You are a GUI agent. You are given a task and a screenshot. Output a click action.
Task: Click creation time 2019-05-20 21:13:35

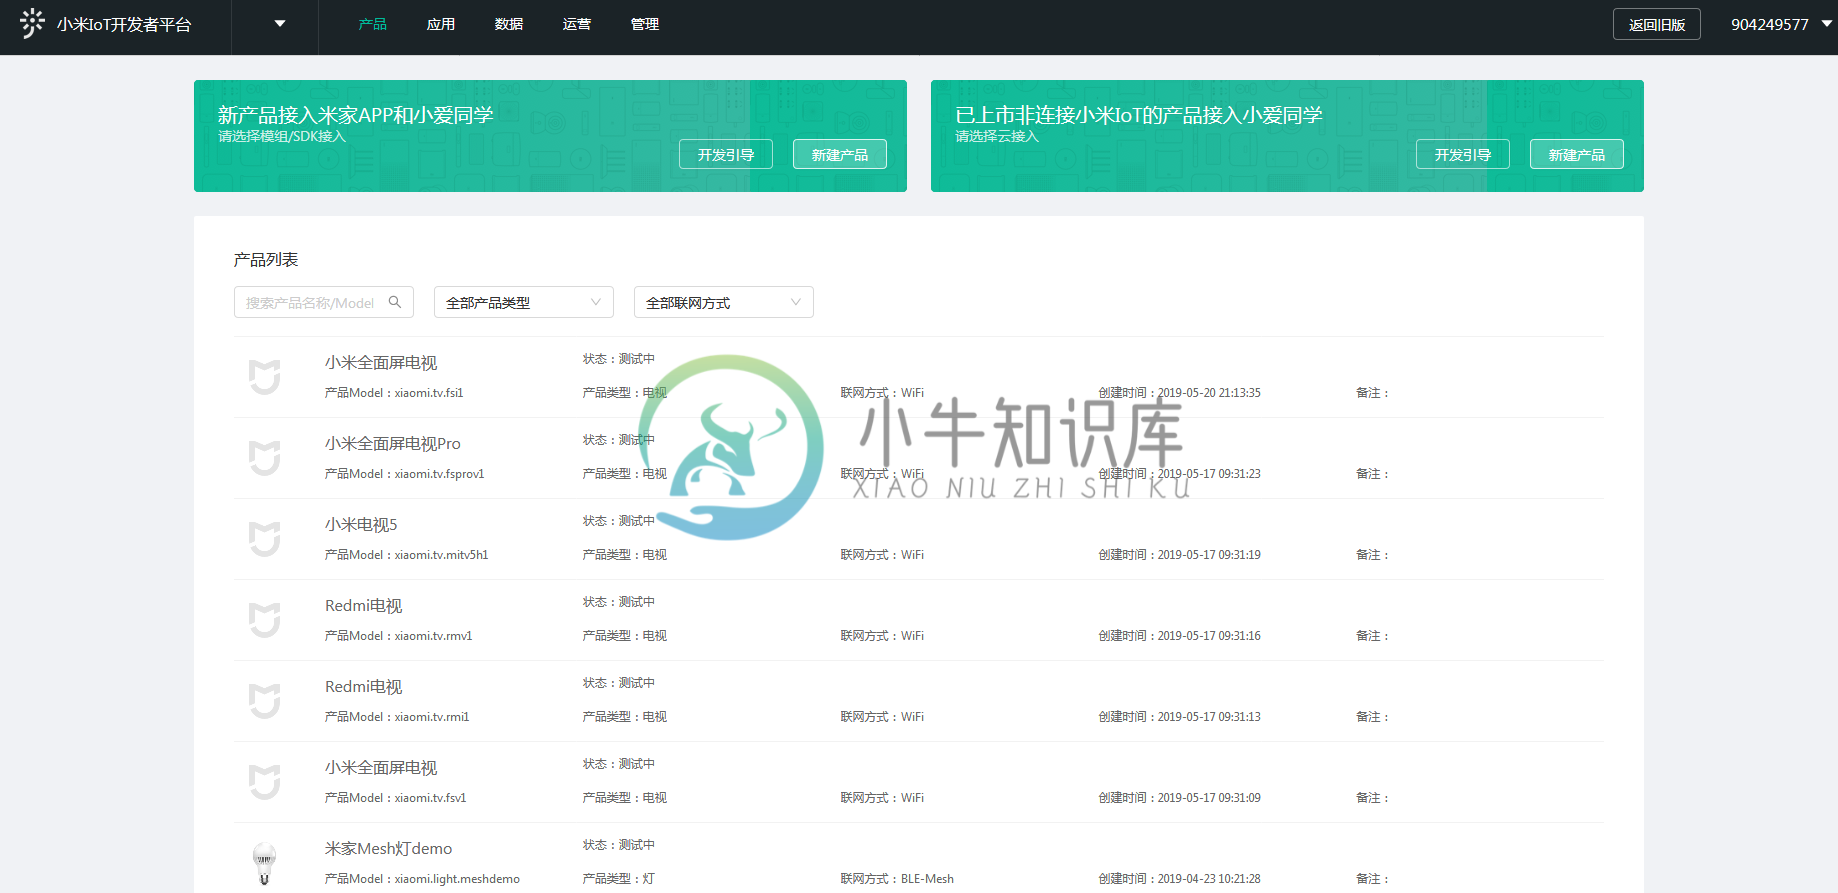click(1209, 393)
